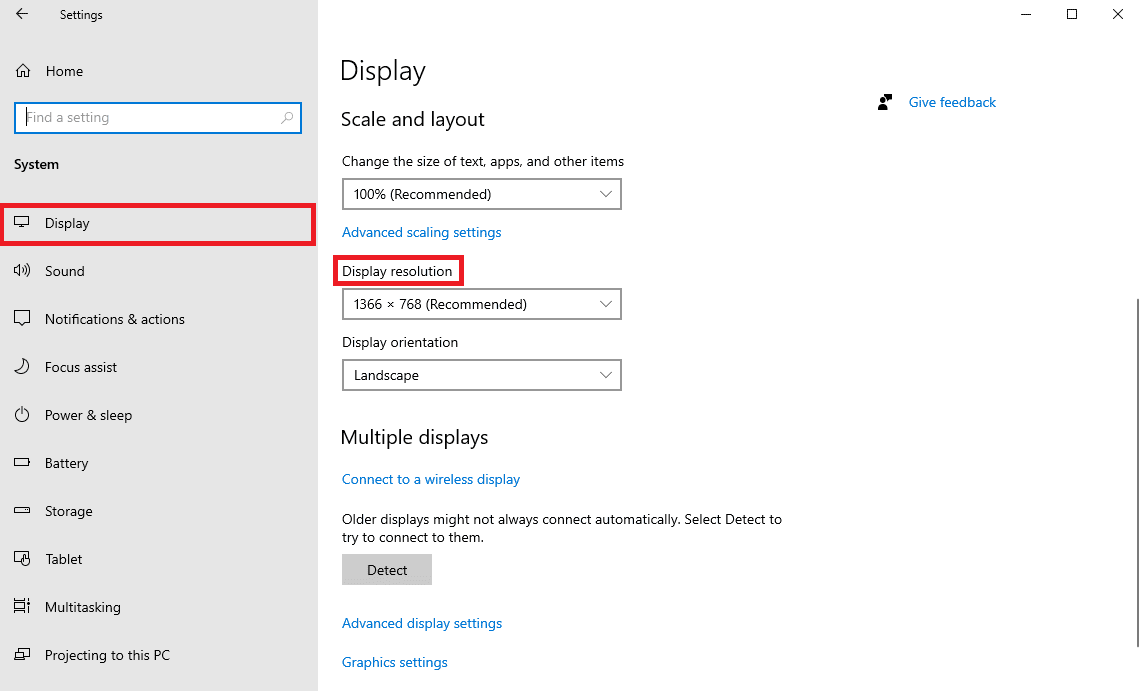Click the Give feedback person icon
This screenshot has height=691, width=1139.
884,102
